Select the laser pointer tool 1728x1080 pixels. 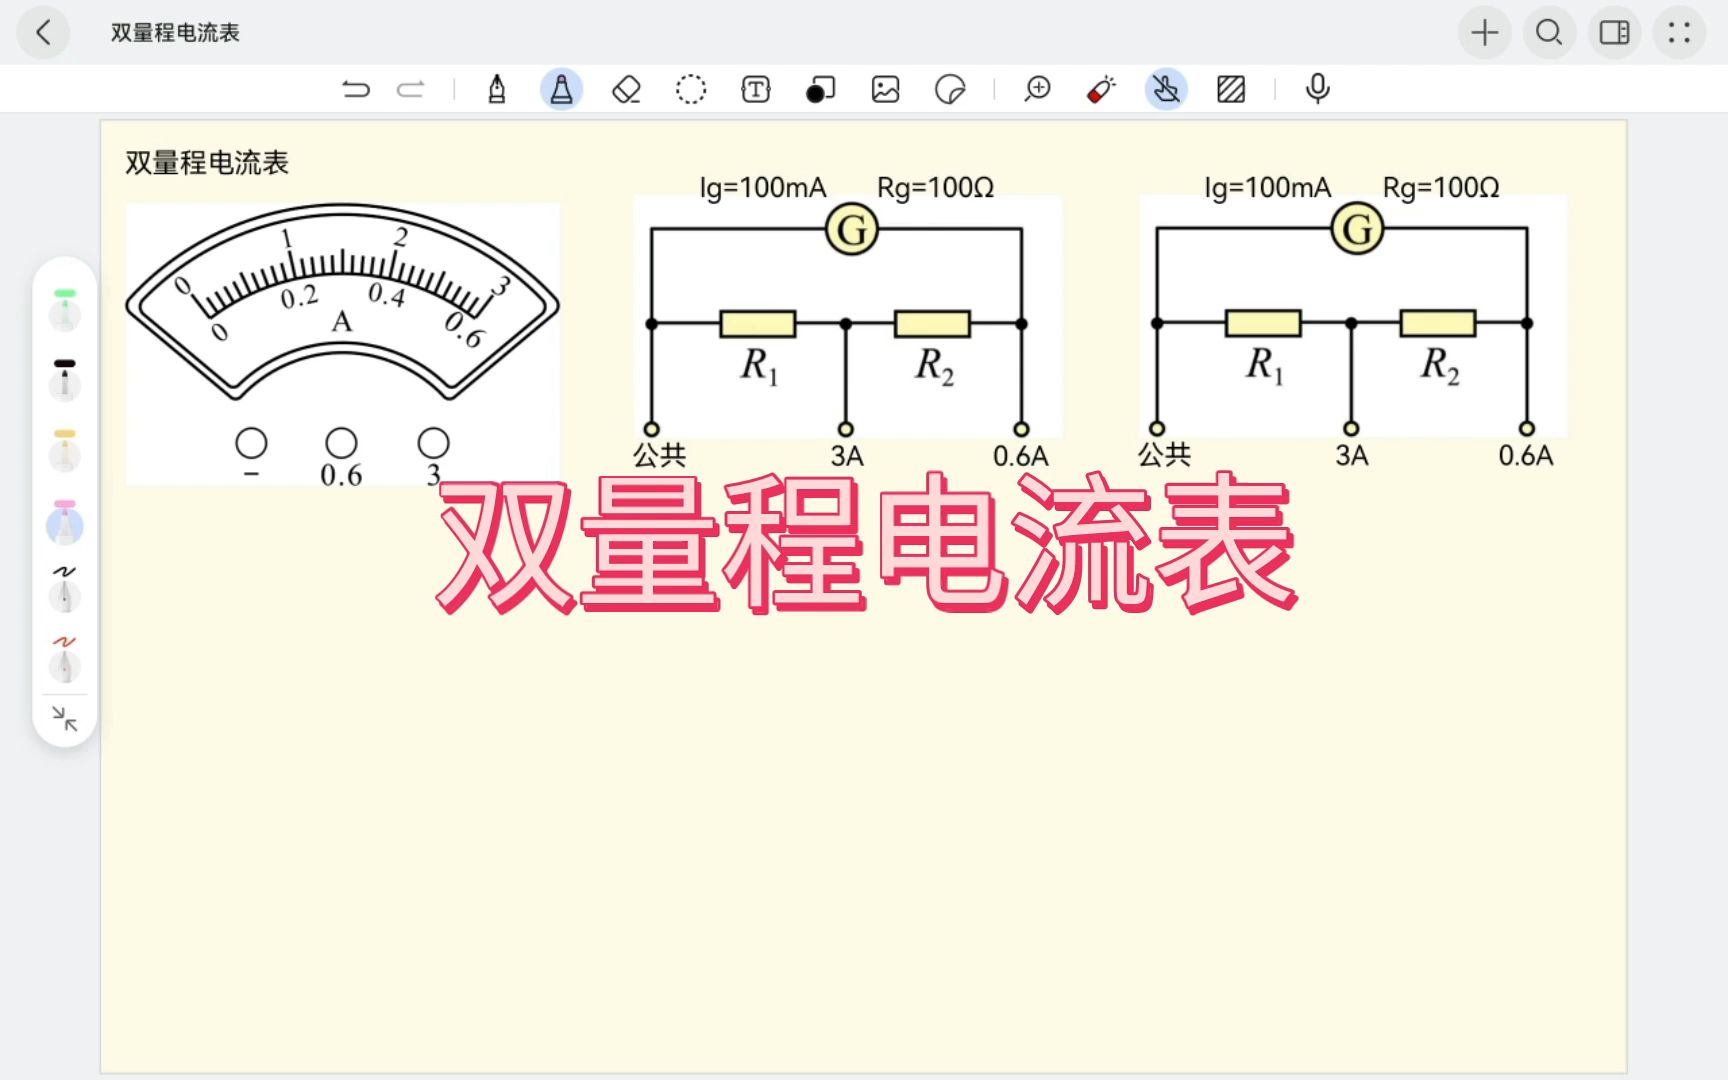(x=1101, y=90)
